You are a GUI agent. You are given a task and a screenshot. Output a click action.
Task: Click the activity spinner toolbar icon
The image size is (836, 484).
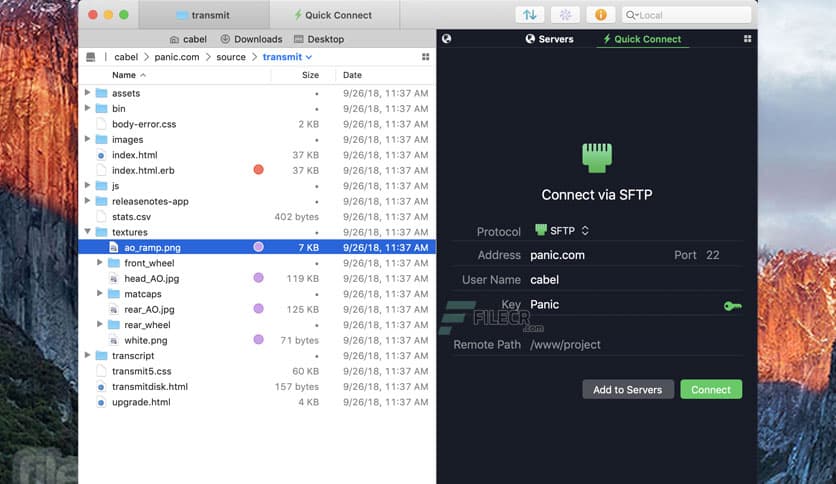point(565,15)
